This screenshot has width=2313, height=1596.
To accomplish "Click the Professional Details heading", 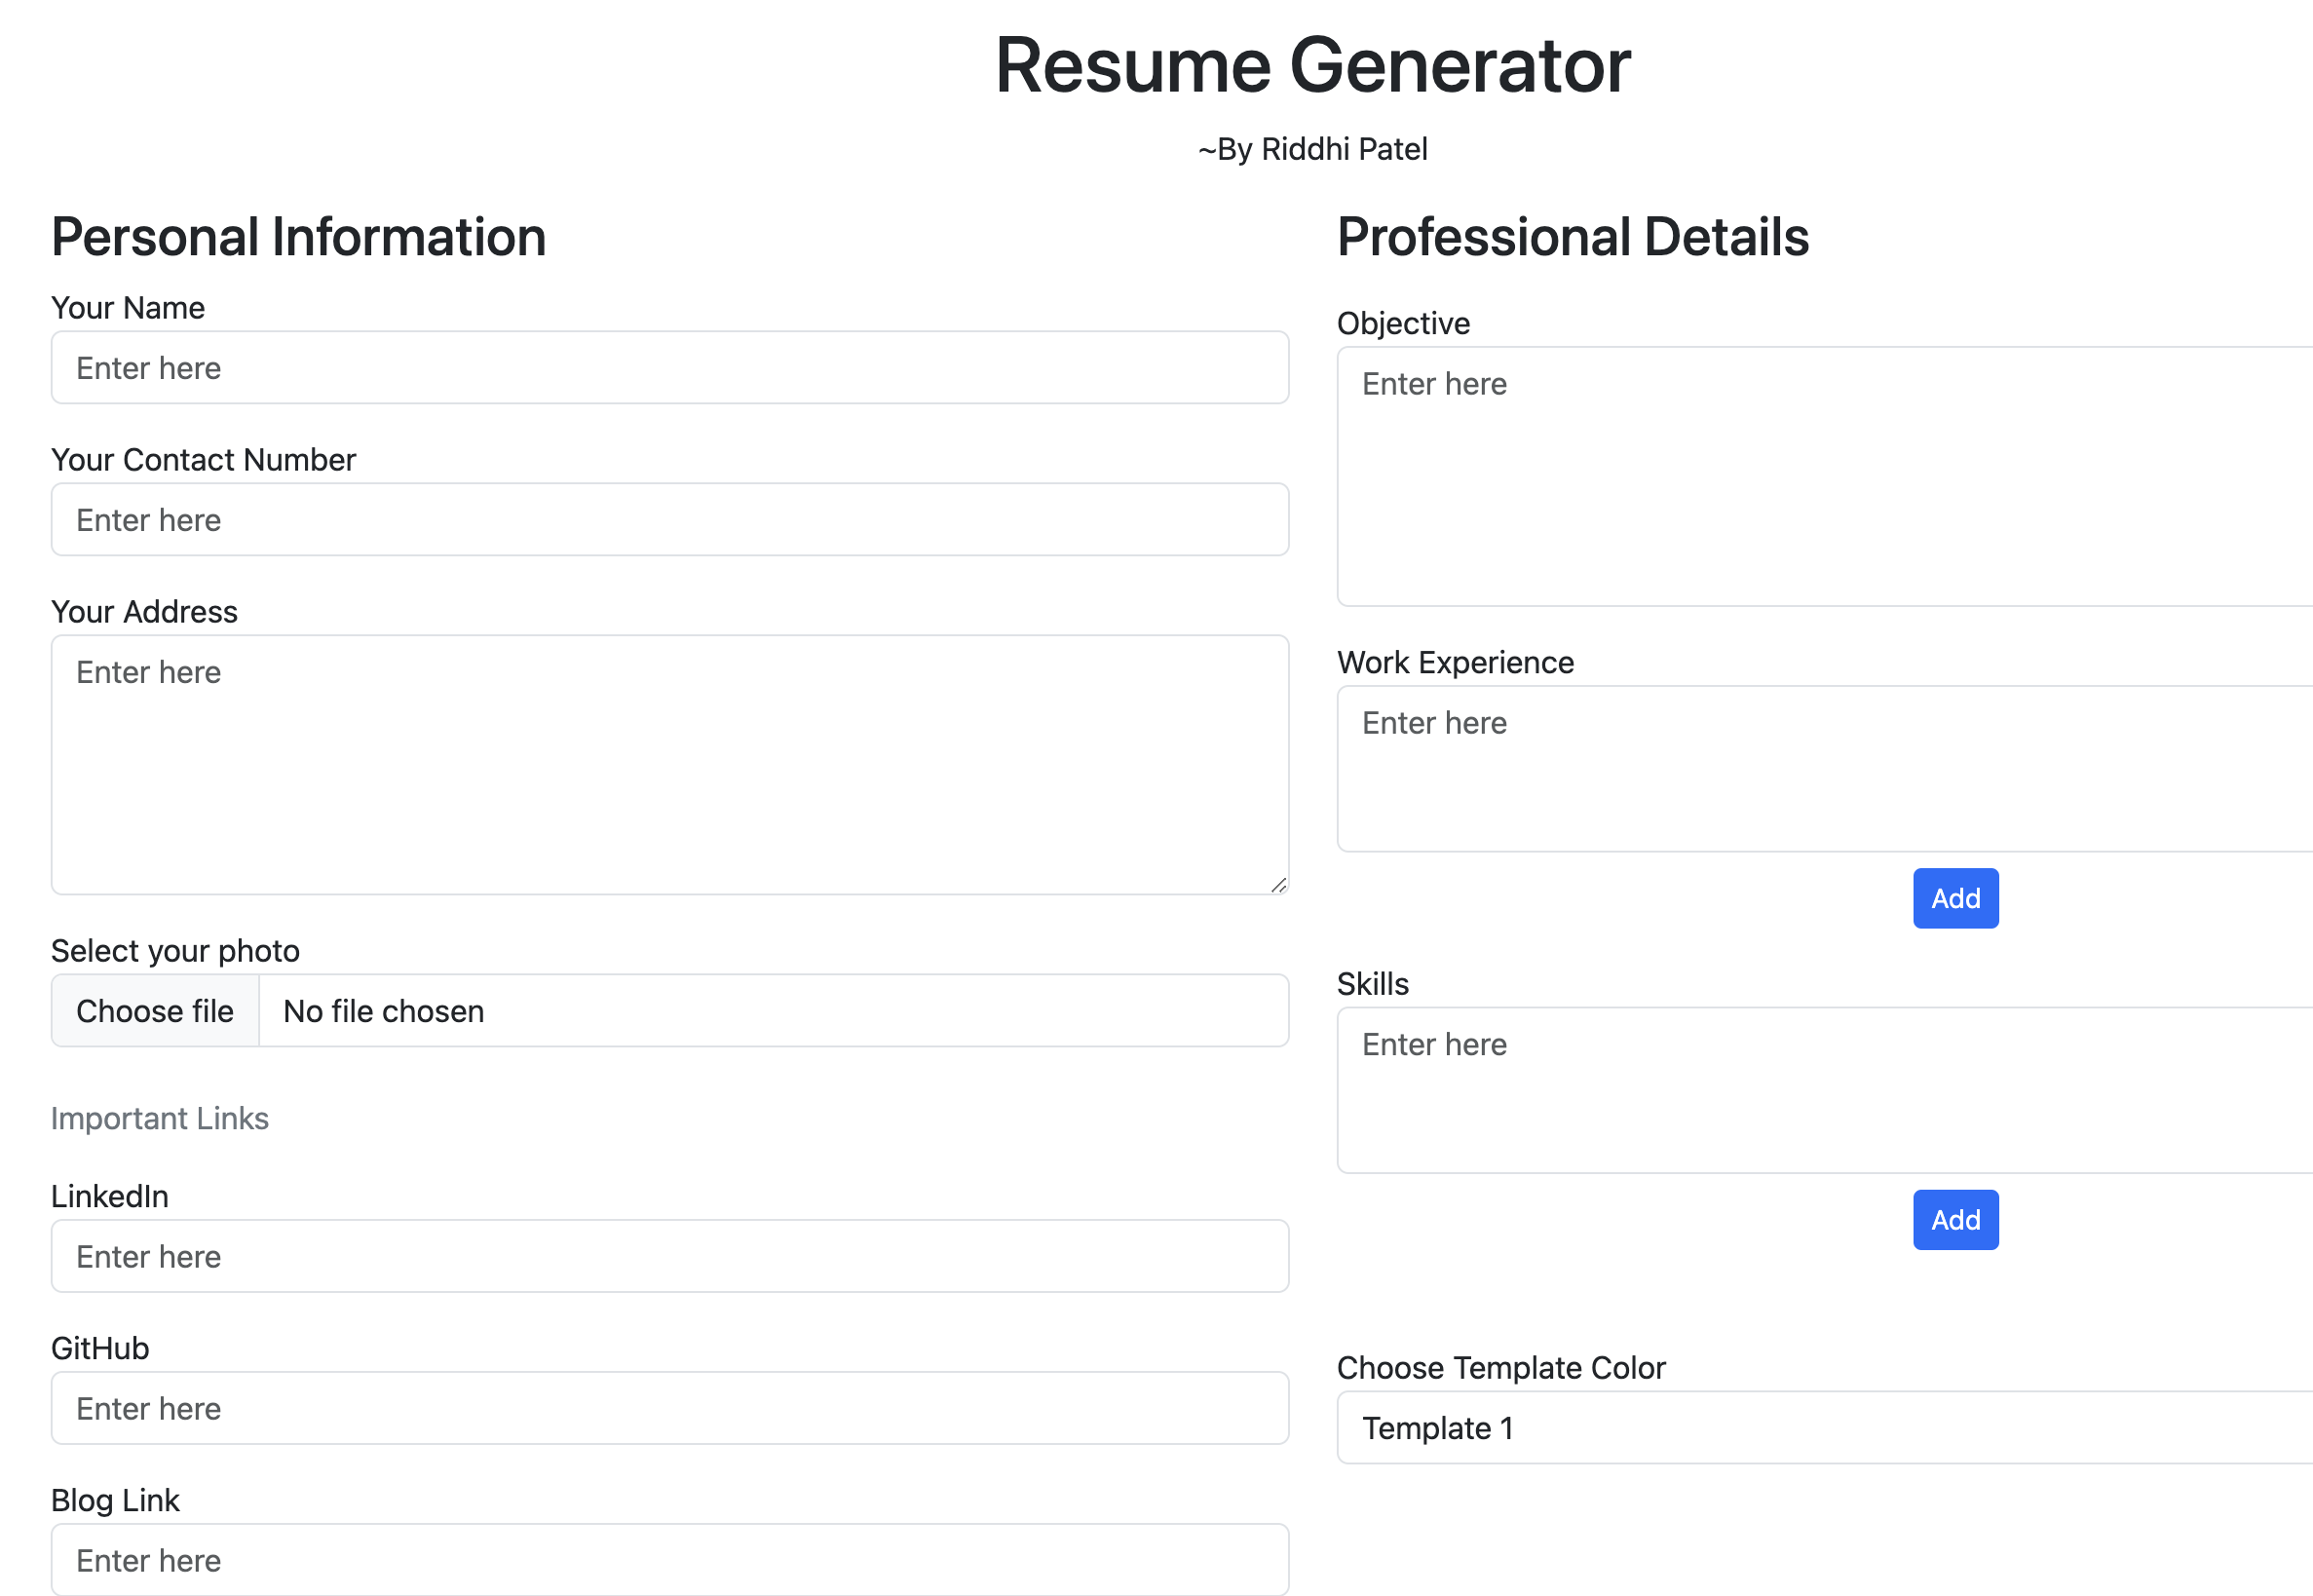I will coord(1573,237).
